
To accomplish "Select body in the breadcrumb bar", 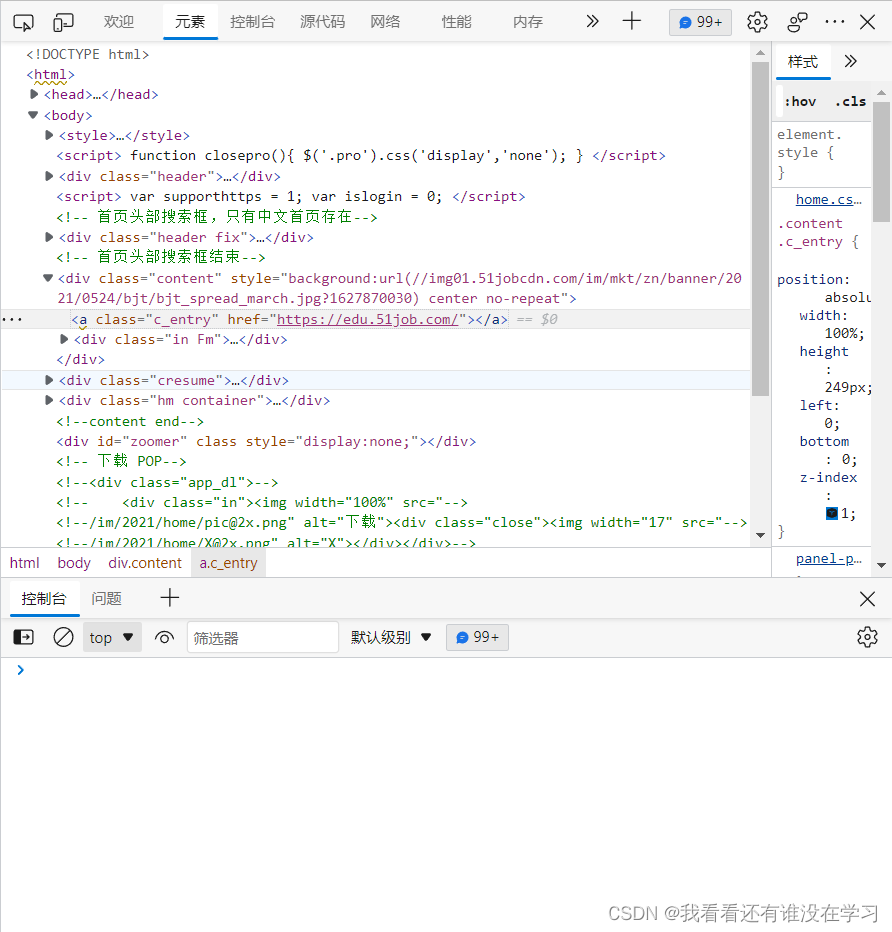I will pyautogui.click(x=74, y=563).
